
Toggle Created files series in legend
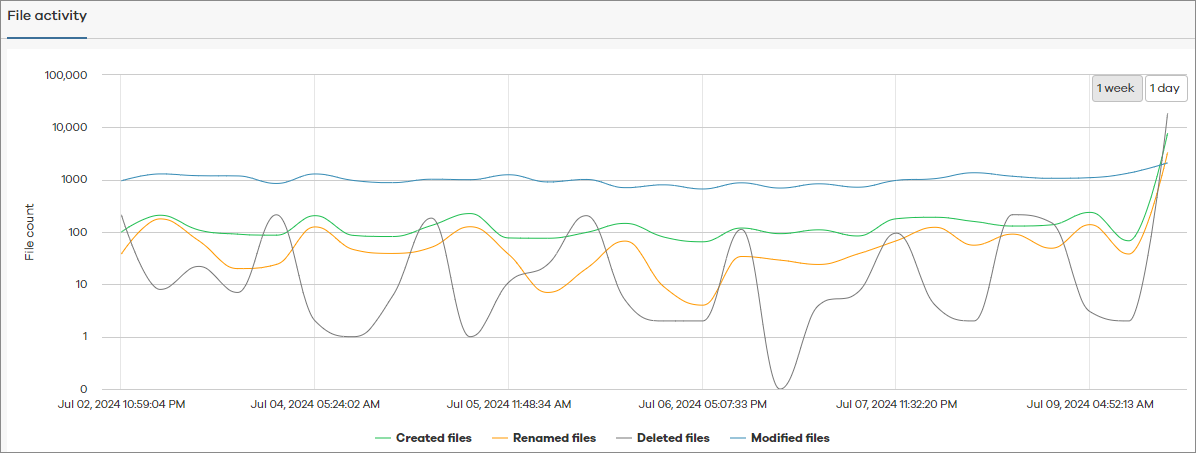[433, 438]
